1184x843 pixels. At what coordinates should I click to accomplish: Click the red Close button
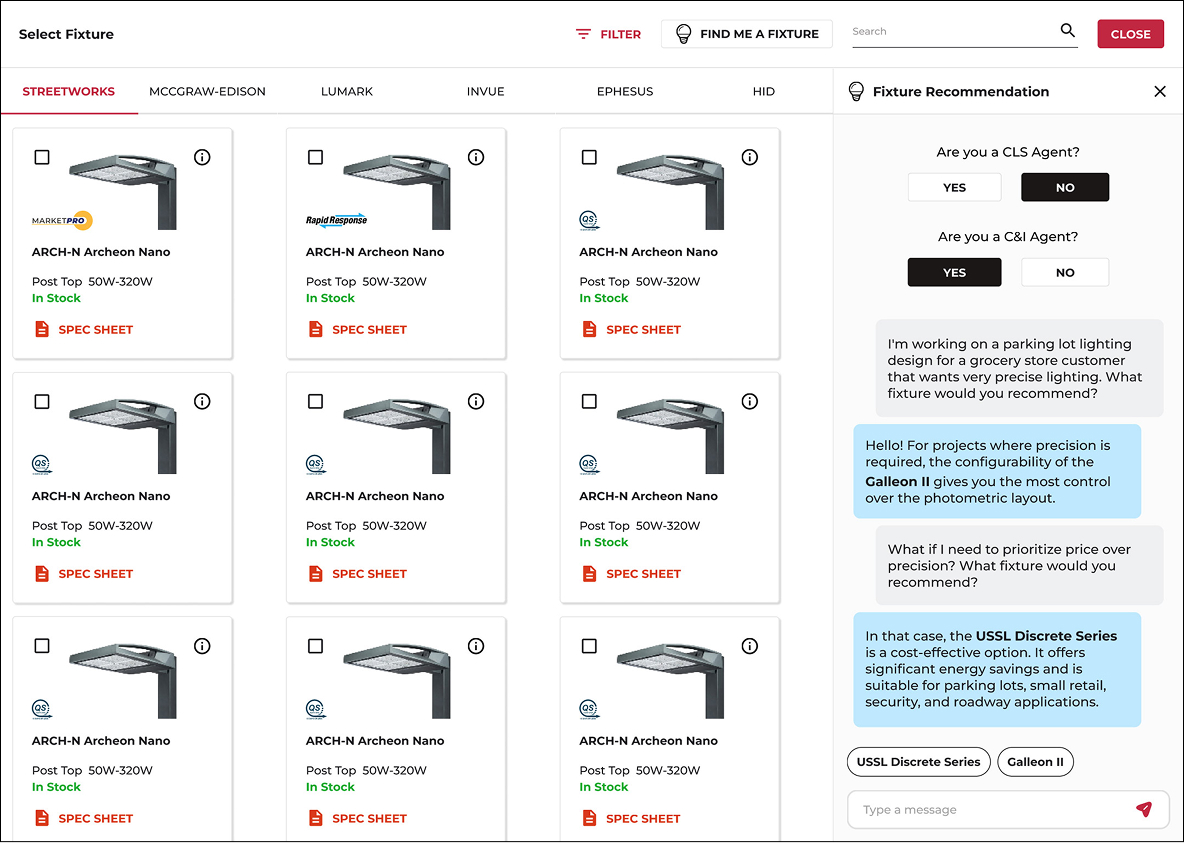[1130, 34]
